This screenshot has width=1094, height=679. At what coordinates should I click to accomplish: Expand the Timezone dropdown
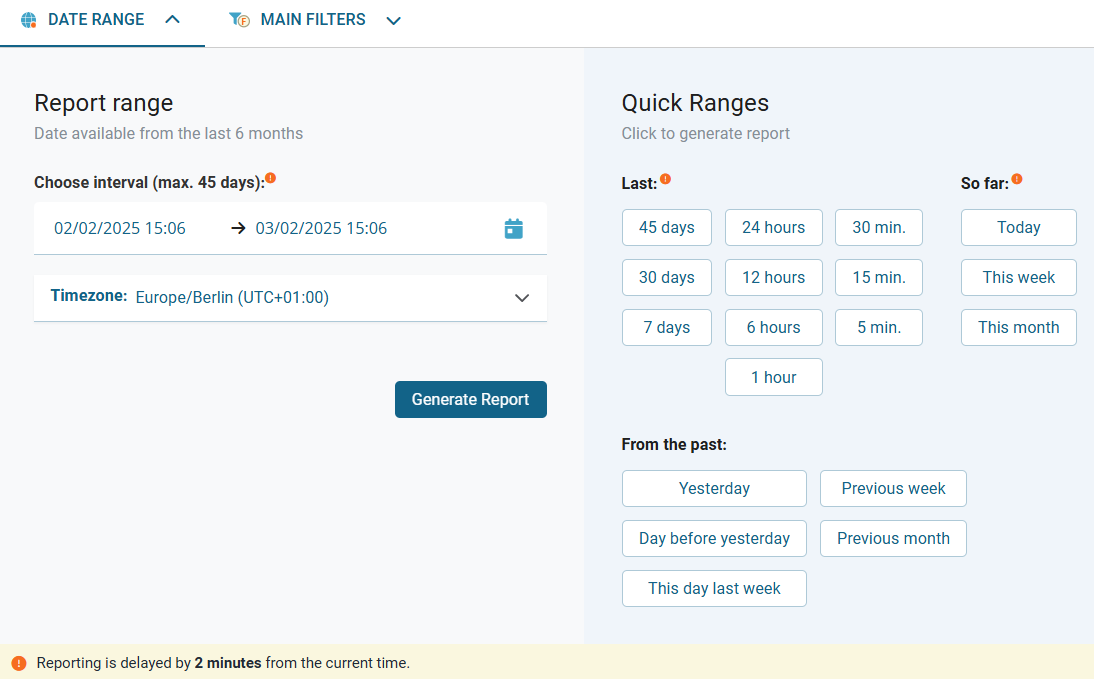(x=521, y=298)
